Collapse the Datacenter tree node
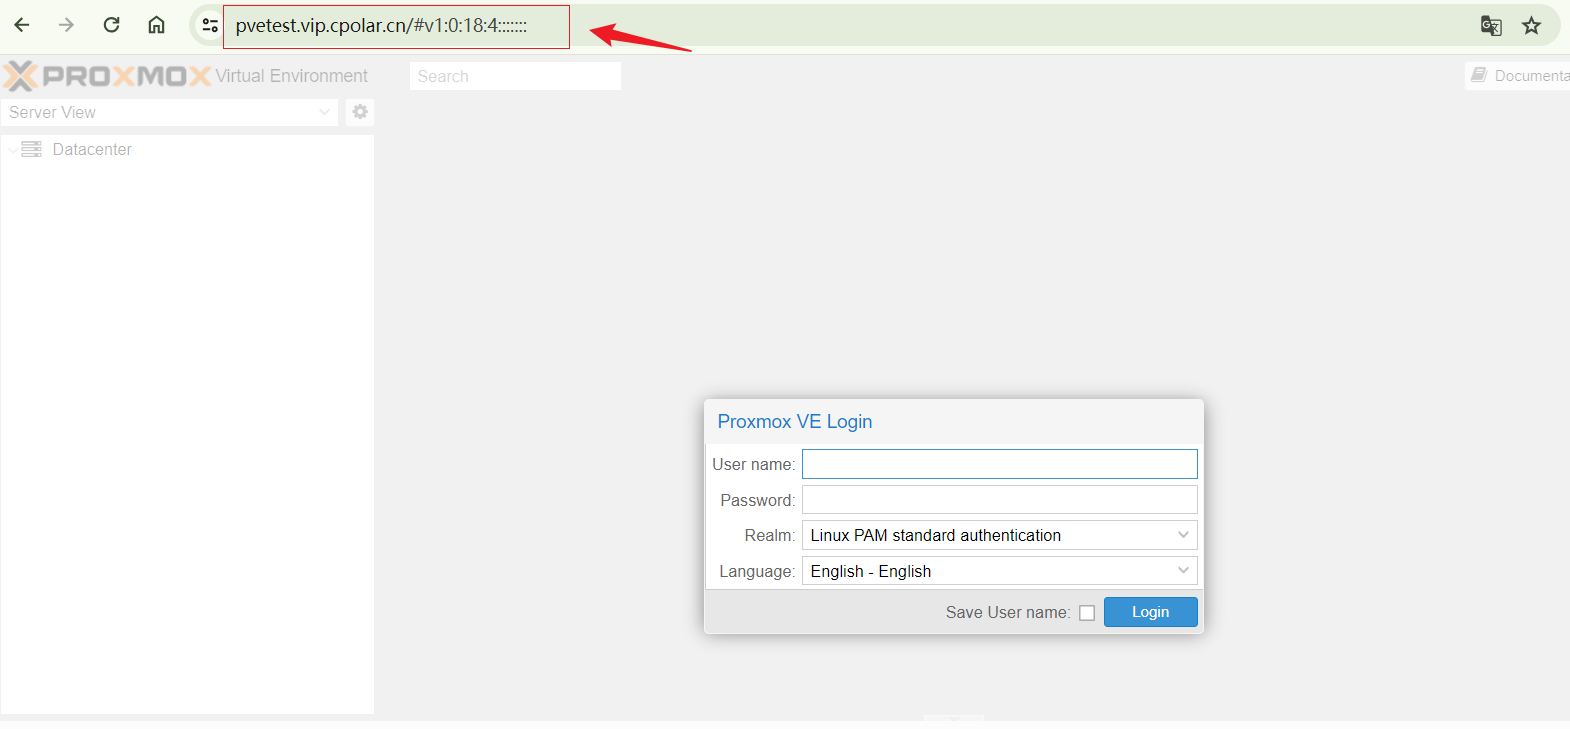This screenshot has height=729, width=1570. [x=12, y=150]
